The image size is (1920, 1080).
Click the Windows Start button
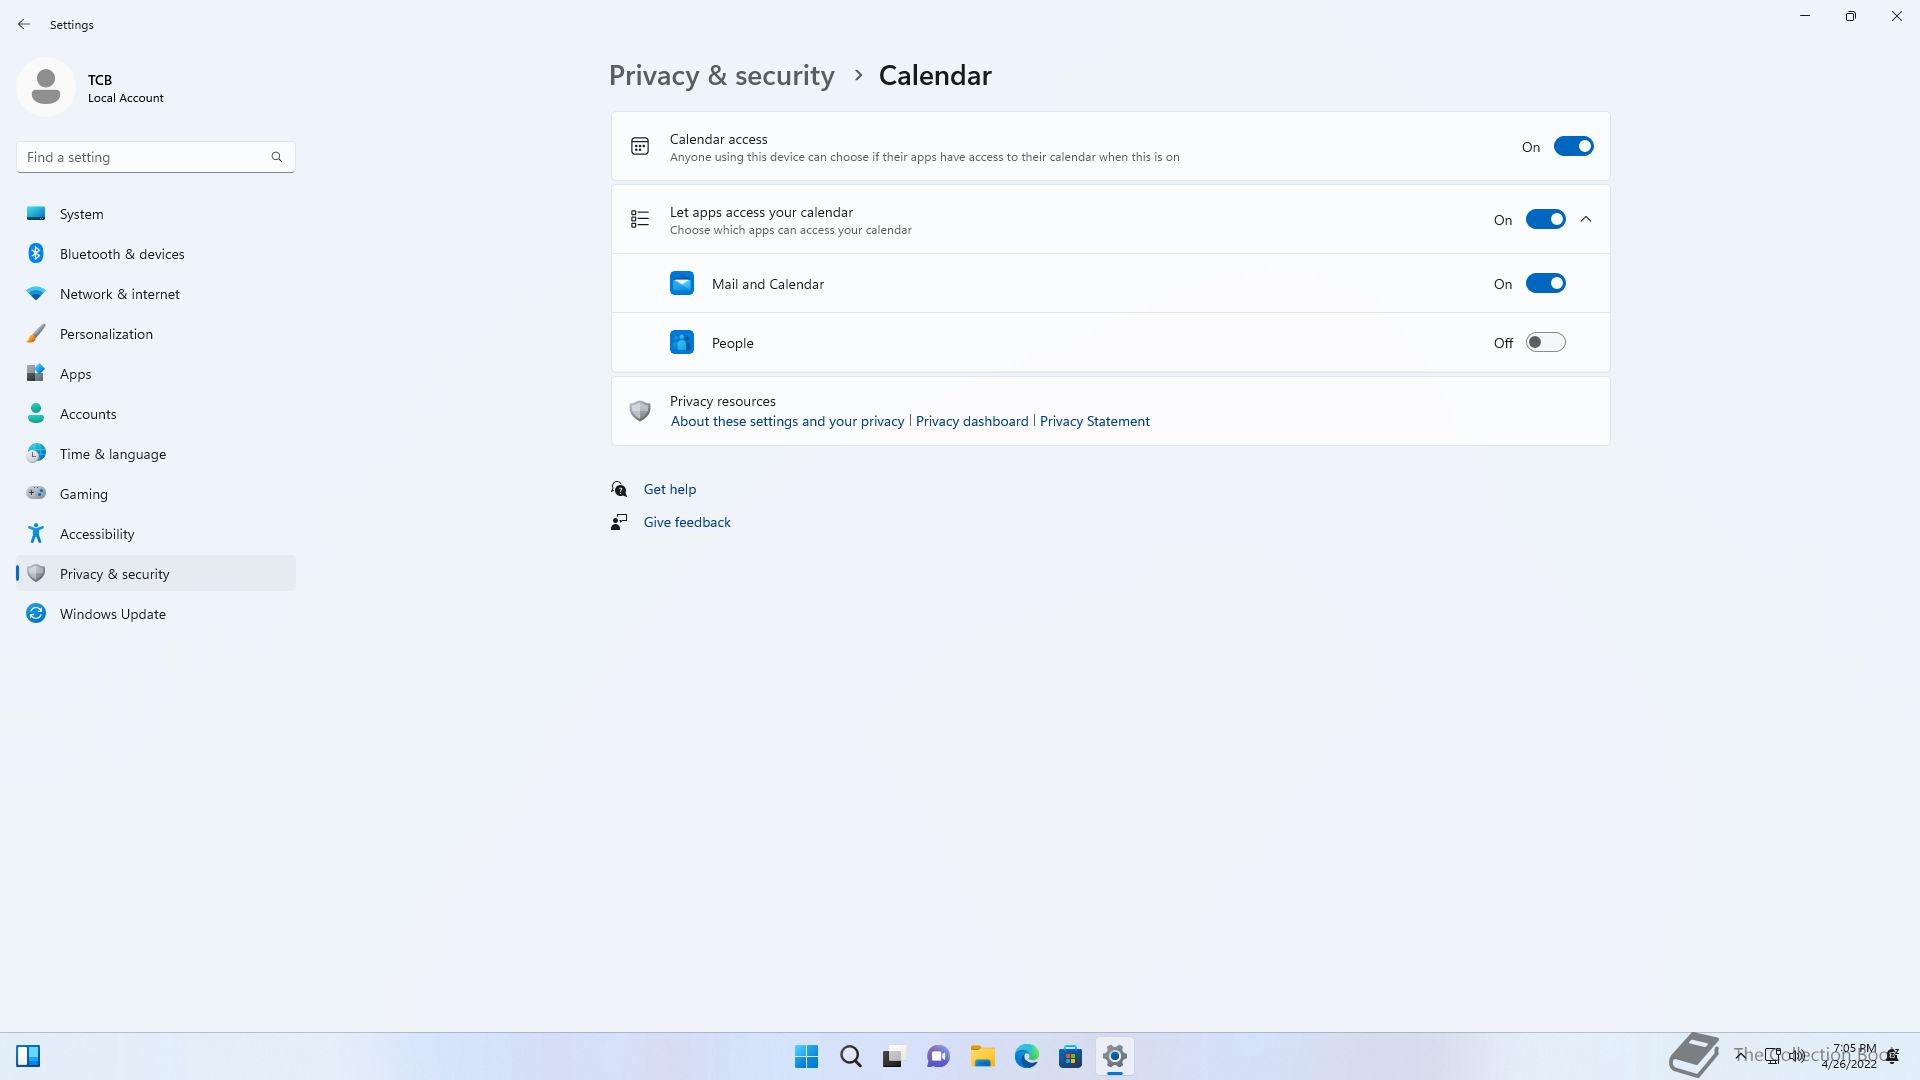click(806, 1056)
